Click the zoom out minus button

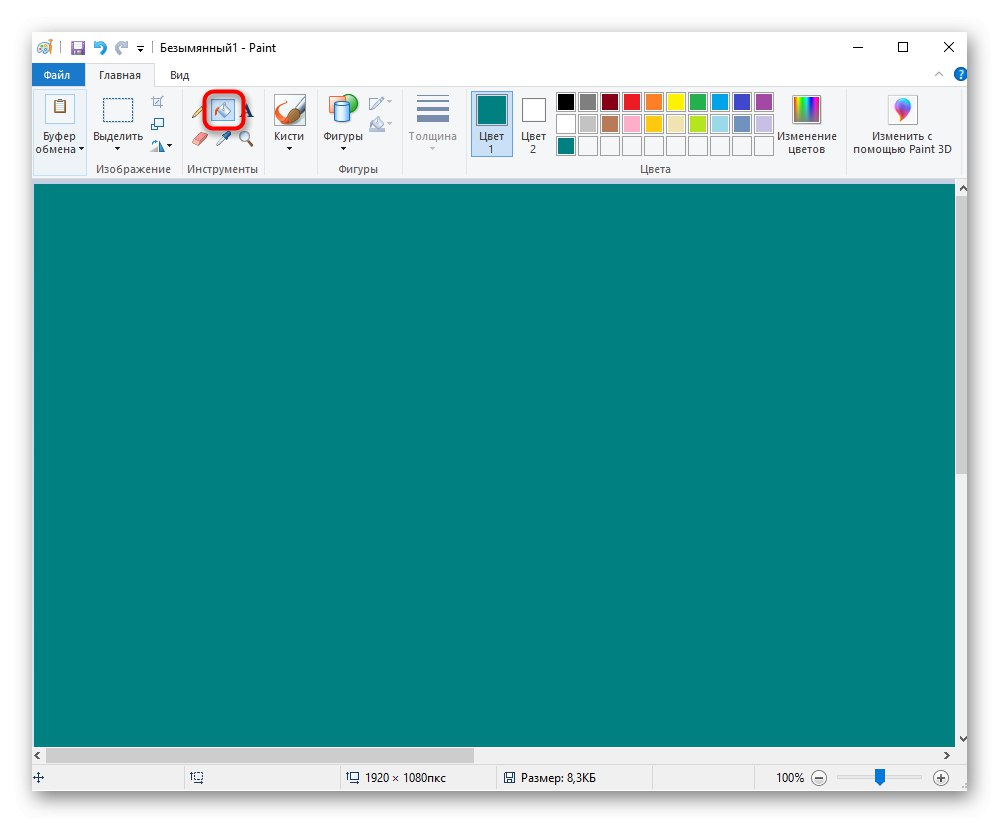[x=819, y=778]
